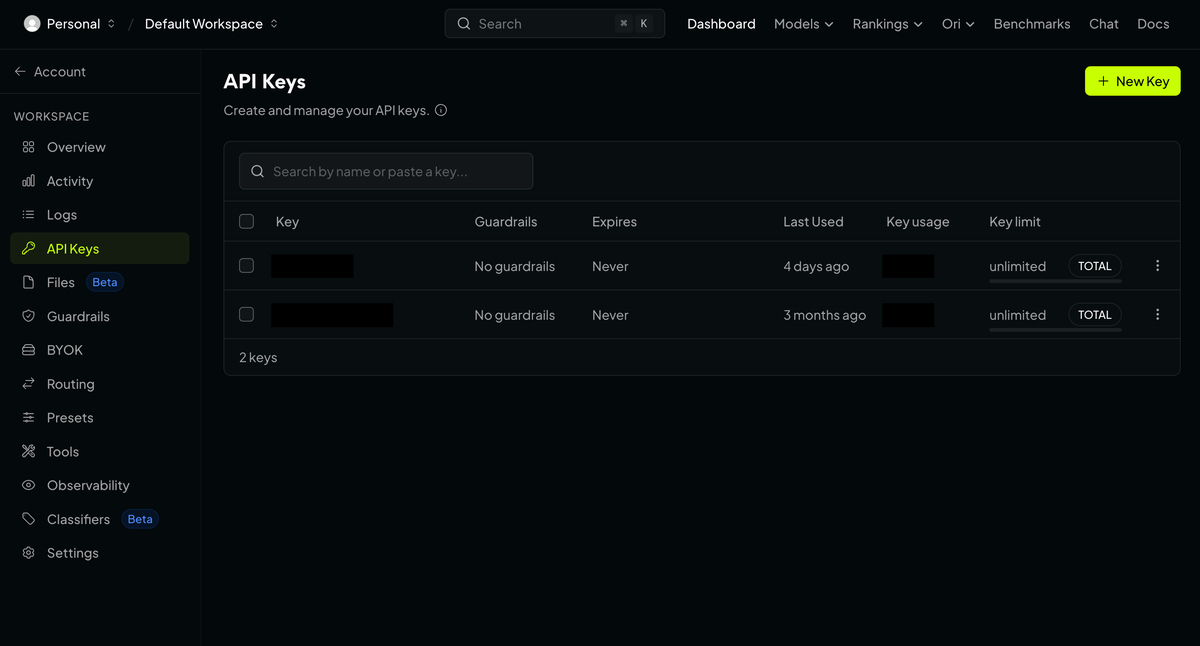This screenshot has width=1200, height=646.
Task: Focus the top Search field
Action: point(555,24)
